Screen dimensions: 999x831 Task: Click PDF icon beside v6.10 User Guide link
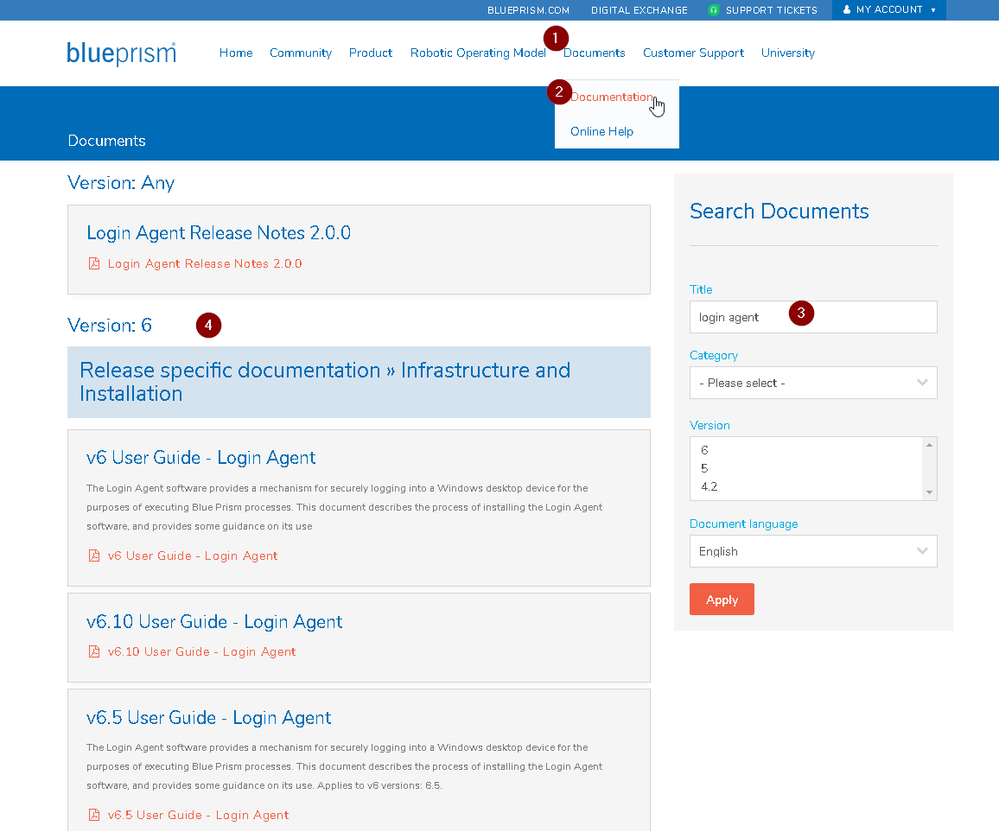point(94,651)
